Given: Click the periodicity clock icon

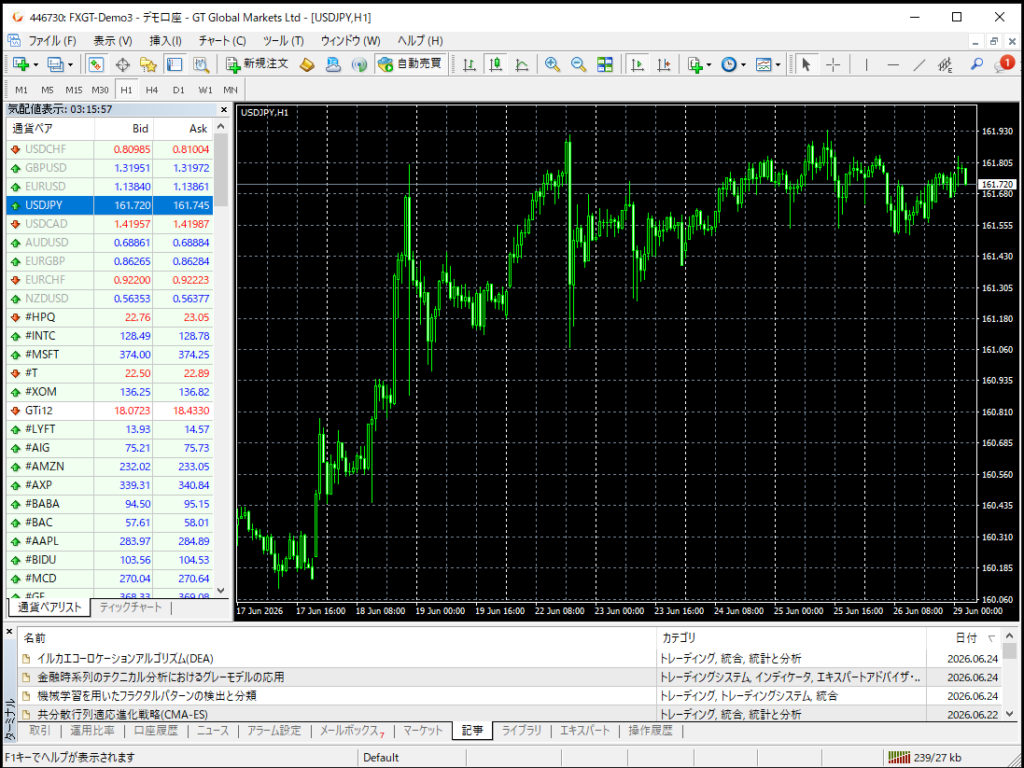Looking at the screenshot, I should (729, 64).
